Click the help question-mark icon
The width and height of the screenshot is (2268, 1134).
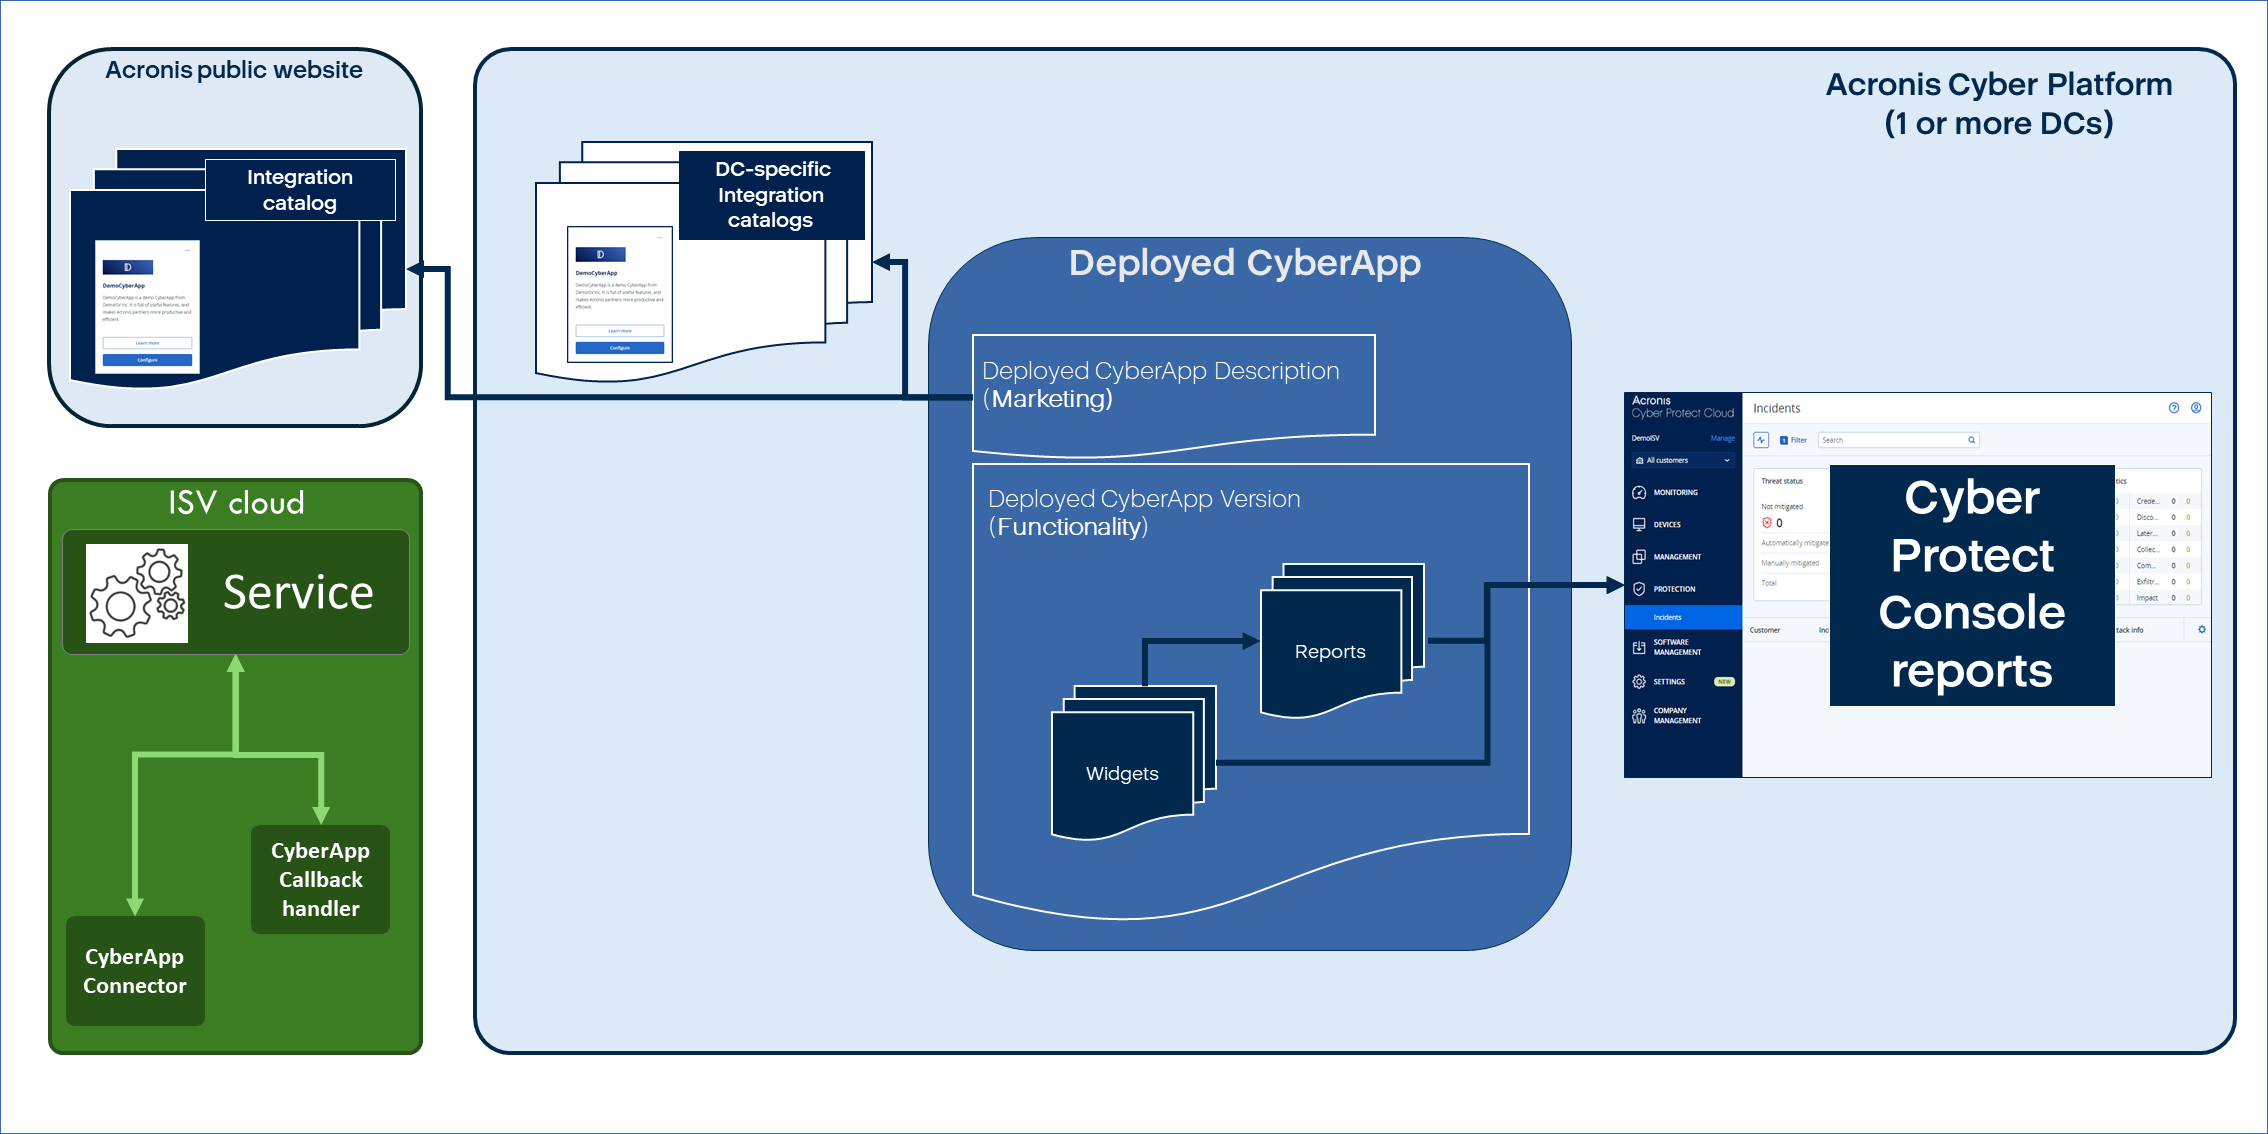(2174, 408)
